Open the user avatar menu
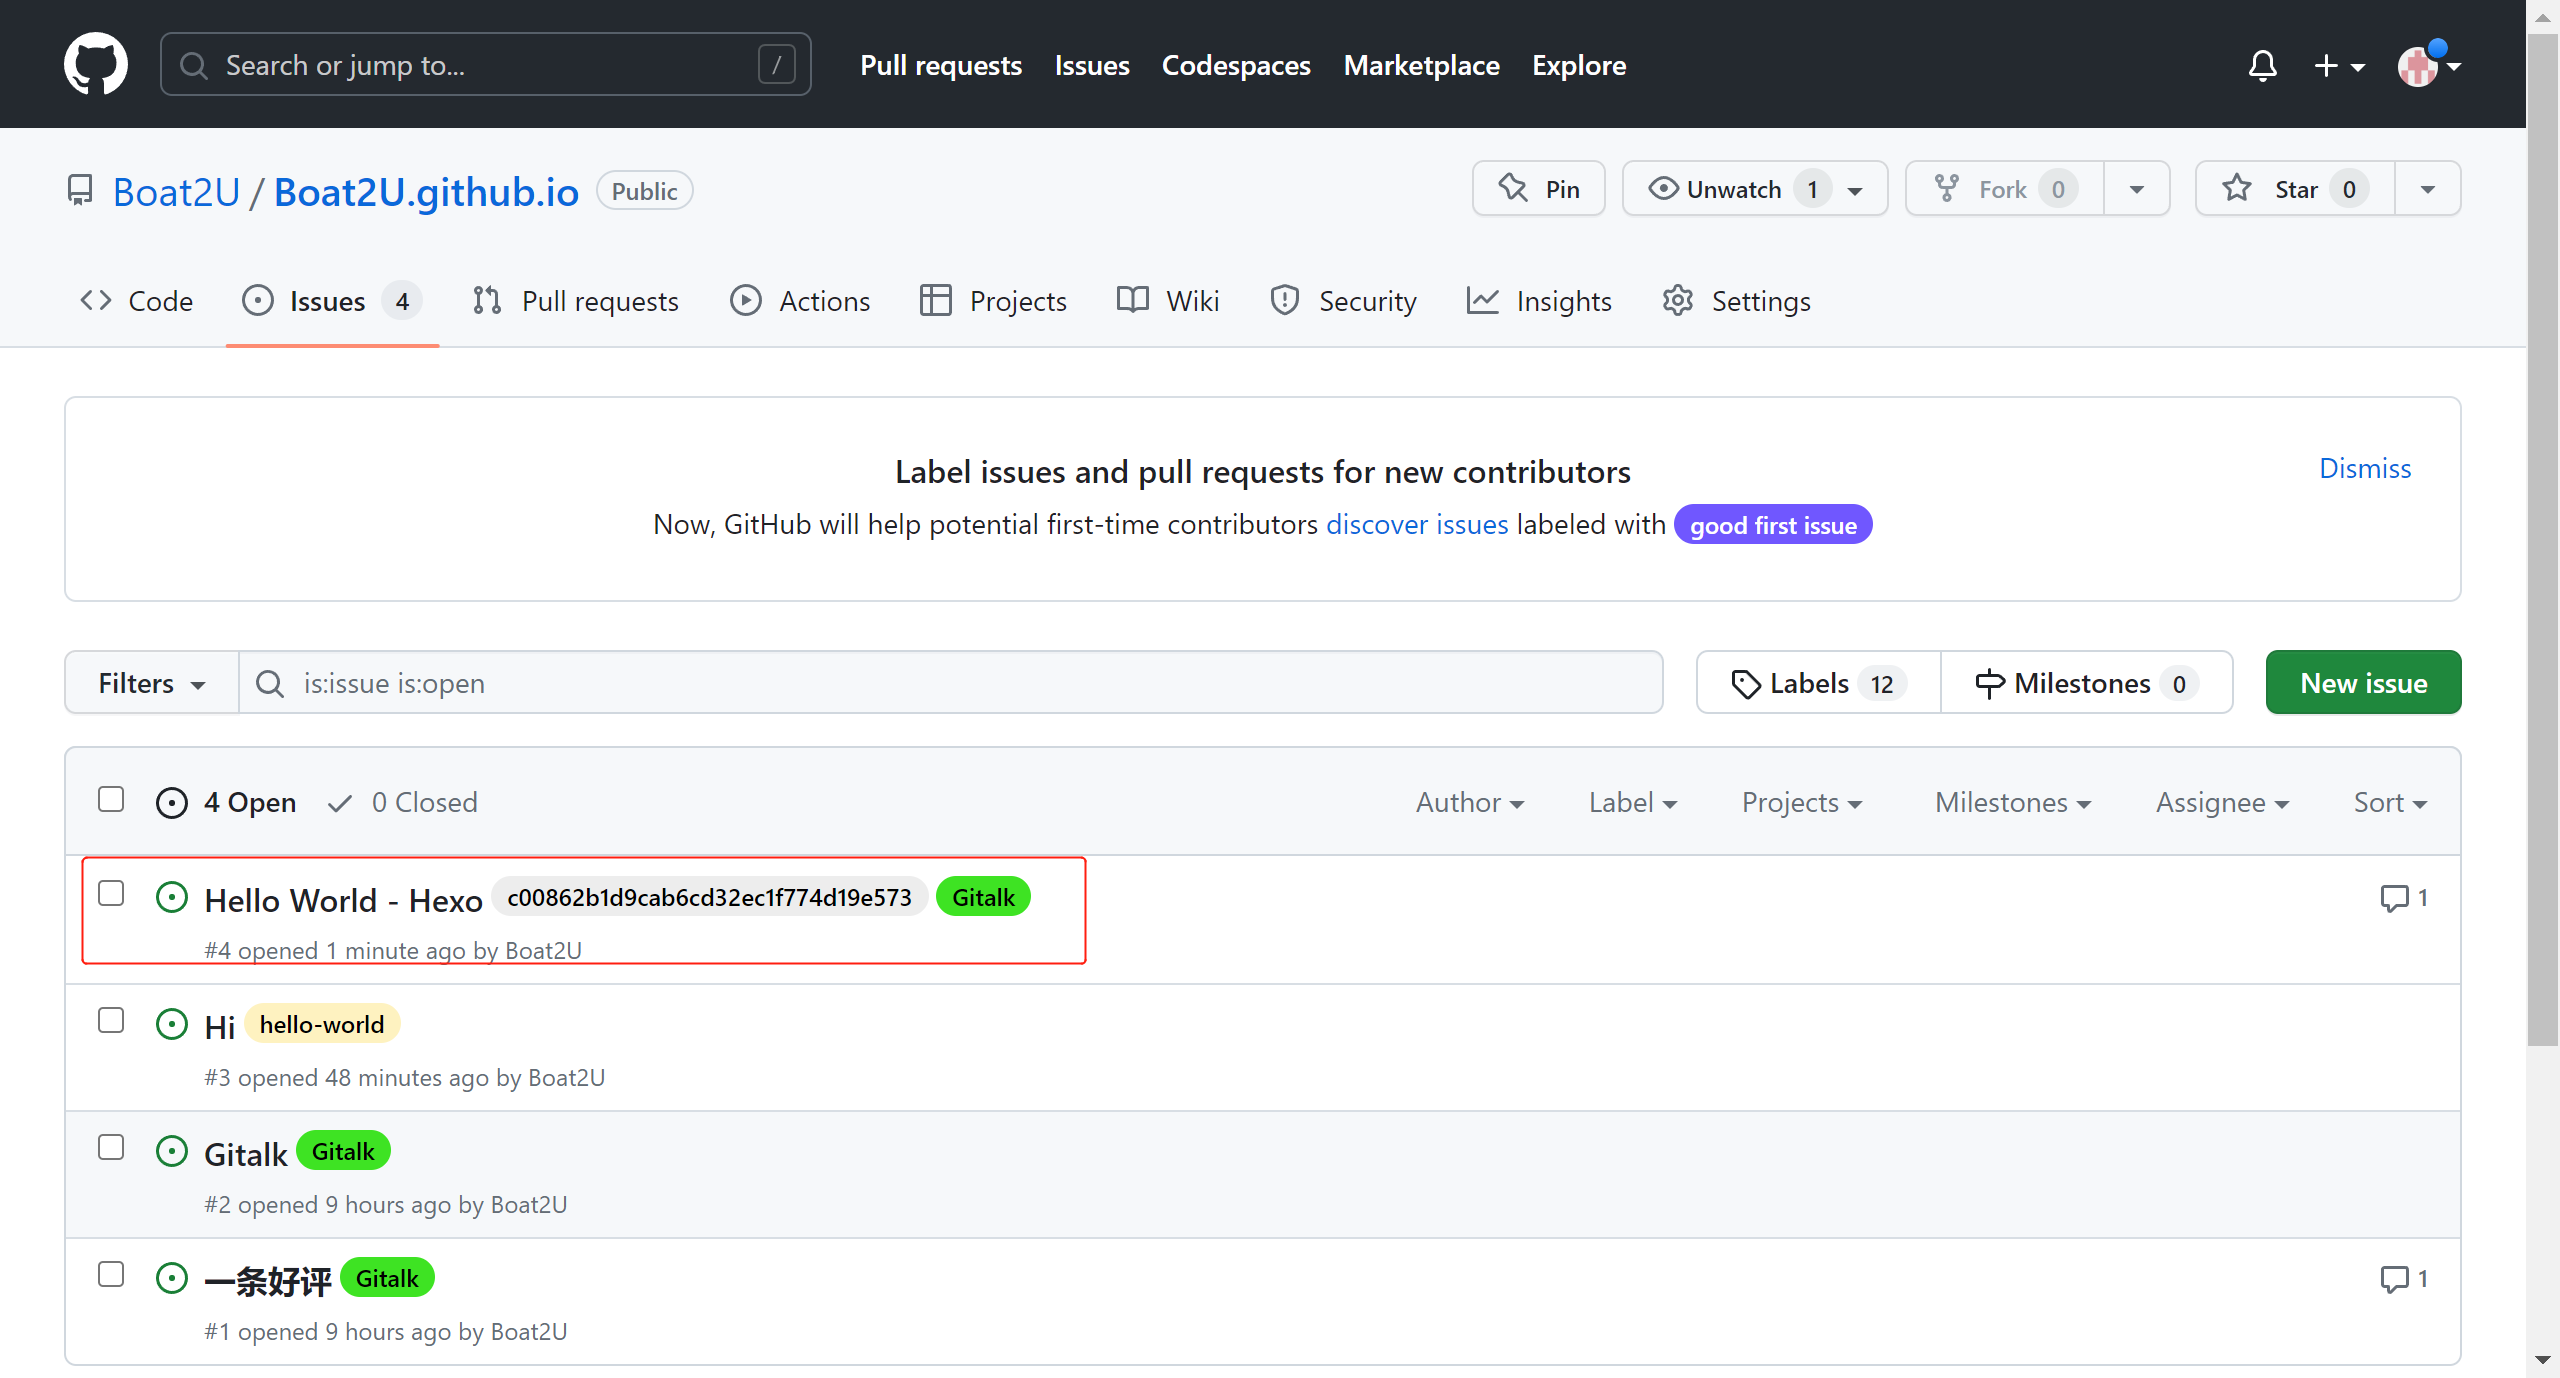Screen dimensions: 2560x1378 2429,66
